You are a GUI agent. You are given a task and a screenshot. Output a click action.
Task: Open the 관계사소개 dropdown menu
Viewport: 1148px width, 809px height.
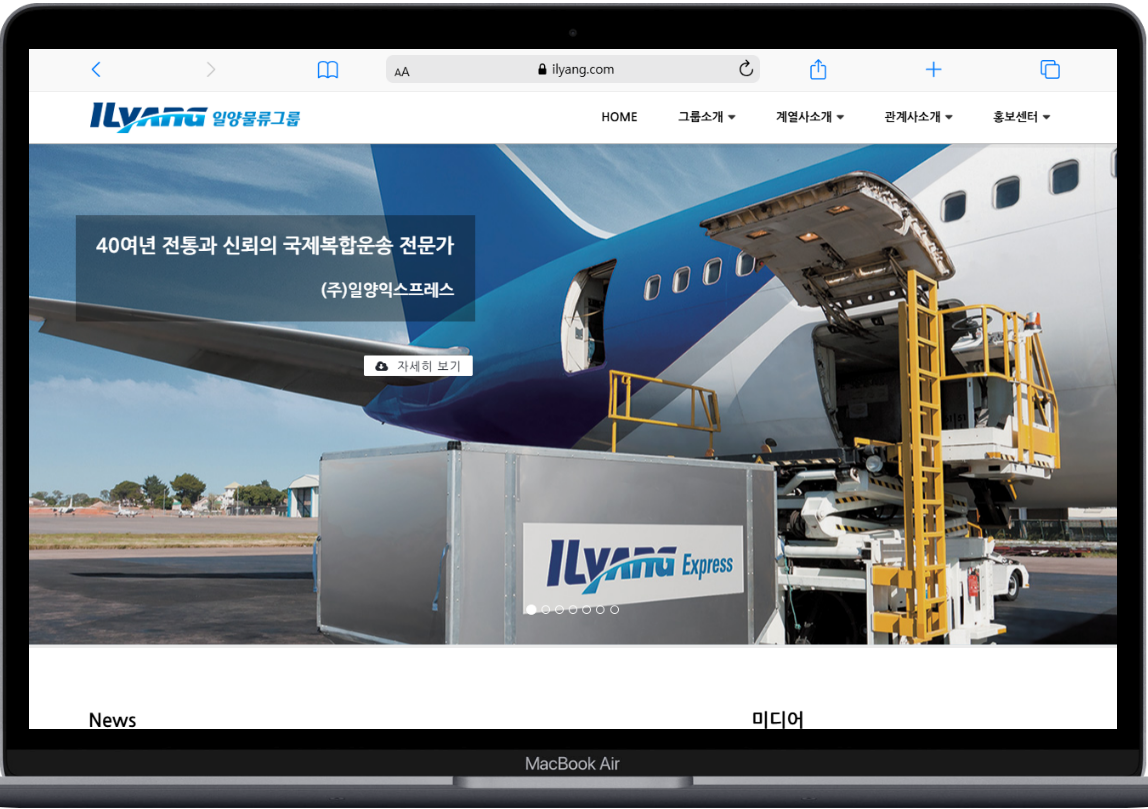point(918,117)
